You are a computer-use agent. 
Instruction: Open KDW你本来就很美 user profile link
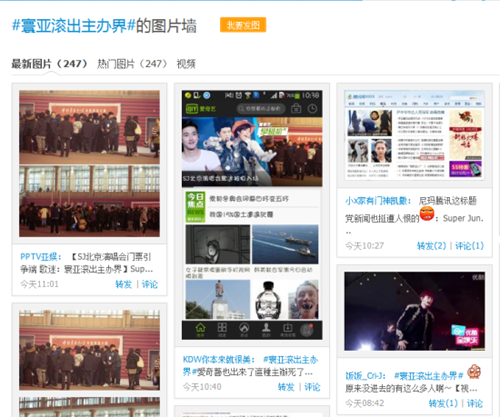(219, 360)
